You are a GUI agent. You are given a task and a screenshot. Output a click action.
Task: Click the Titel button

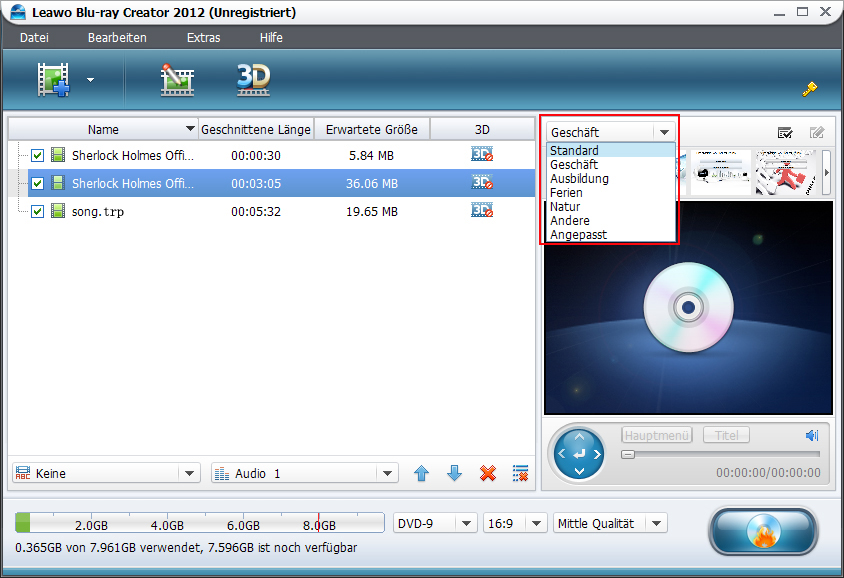(x=726, y=435)
